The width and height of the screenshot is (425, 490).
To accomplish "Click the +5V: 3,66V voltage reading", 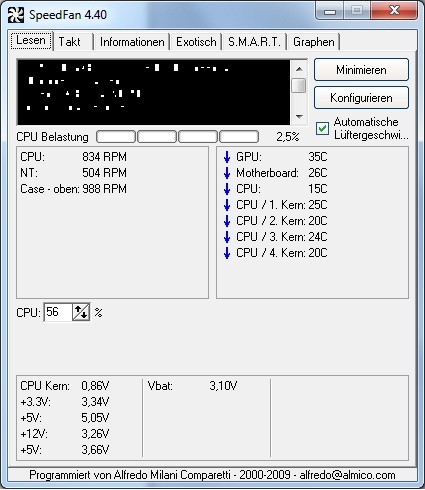I will tap(65, 450).
